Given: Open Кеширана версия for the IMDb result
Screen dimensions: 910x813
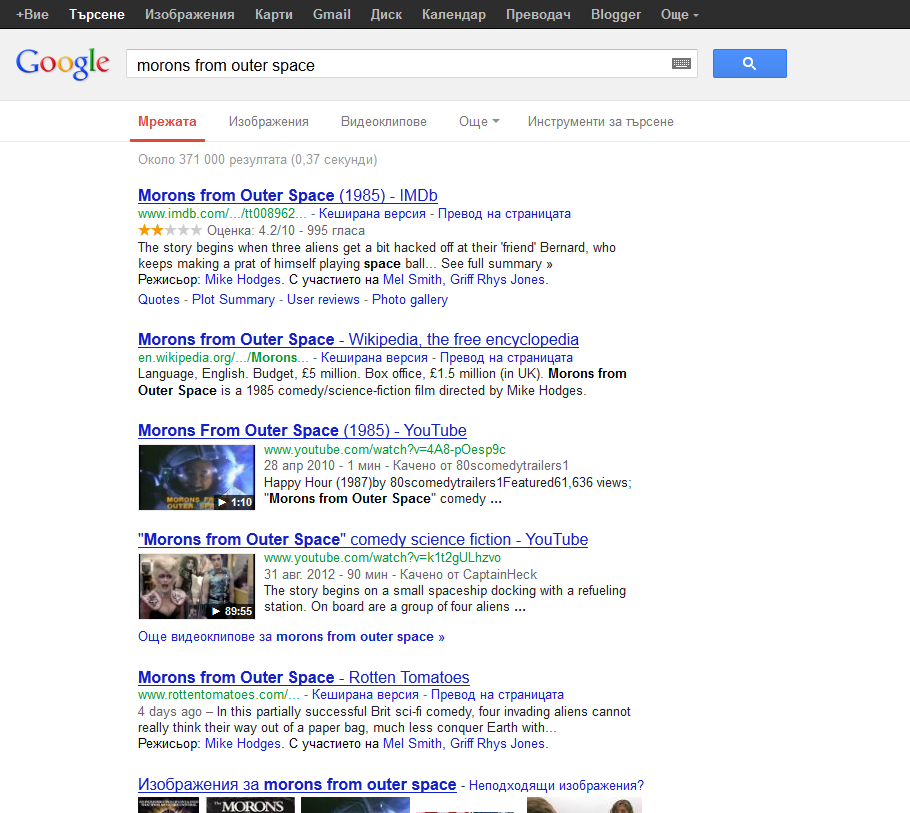Looking at the screenshot, I should (x=373, y=214).
